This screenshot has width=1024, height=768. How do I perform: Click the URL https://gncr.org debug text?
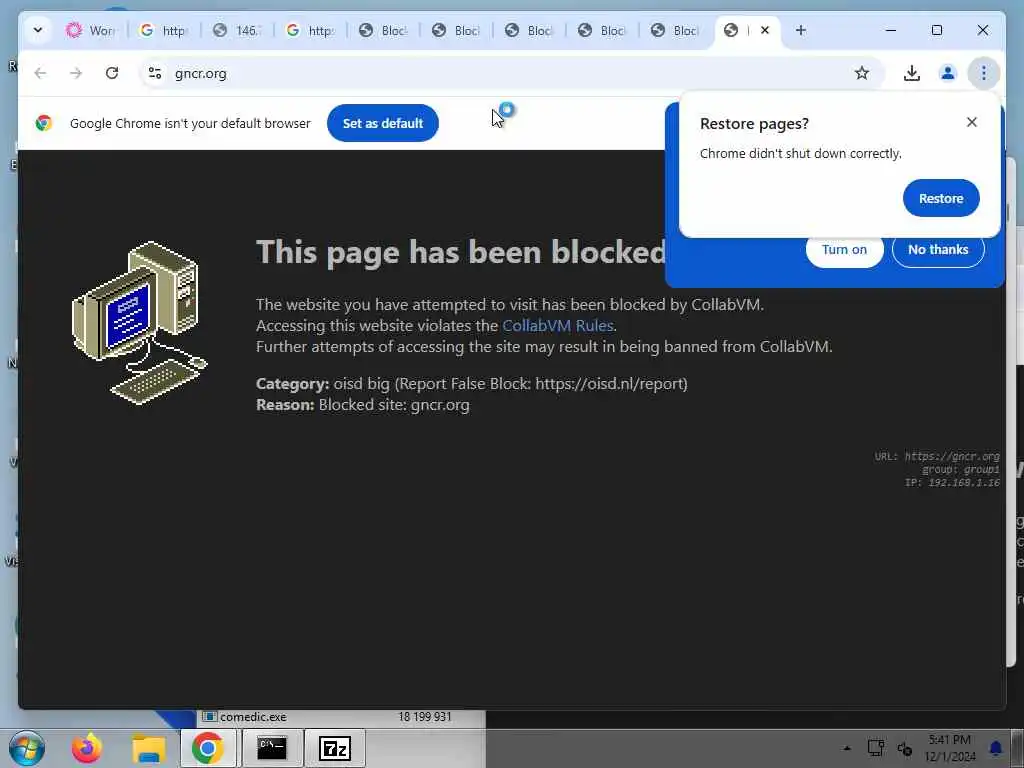[937, 456]
